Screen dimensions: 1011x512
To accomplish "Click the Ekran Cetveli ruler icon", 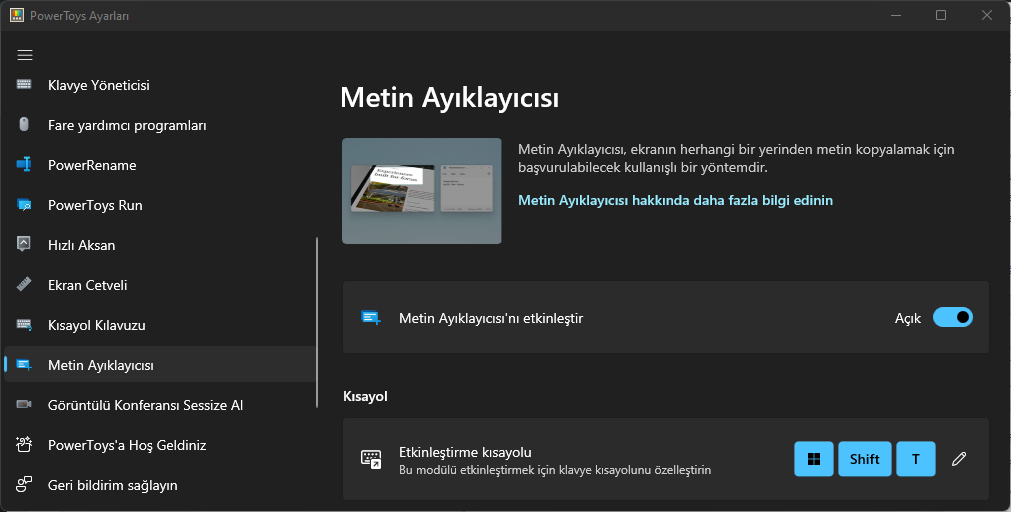I will pos(24,284).
